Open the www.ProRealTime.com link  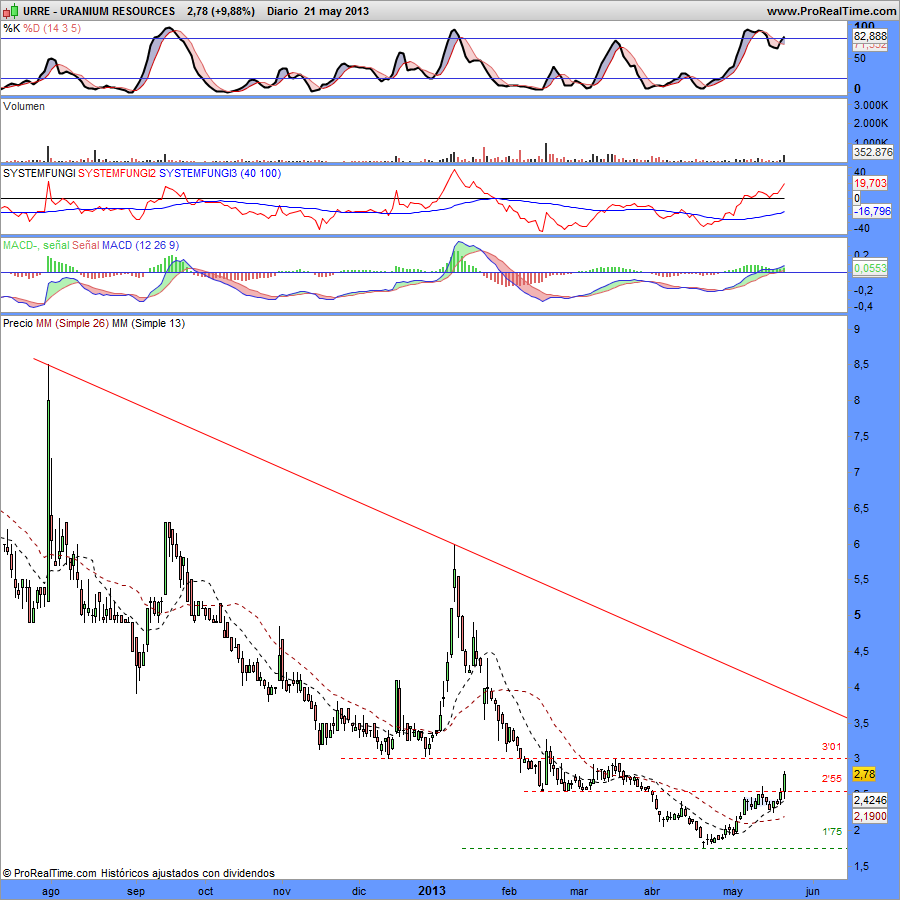[x=831, y=11]
